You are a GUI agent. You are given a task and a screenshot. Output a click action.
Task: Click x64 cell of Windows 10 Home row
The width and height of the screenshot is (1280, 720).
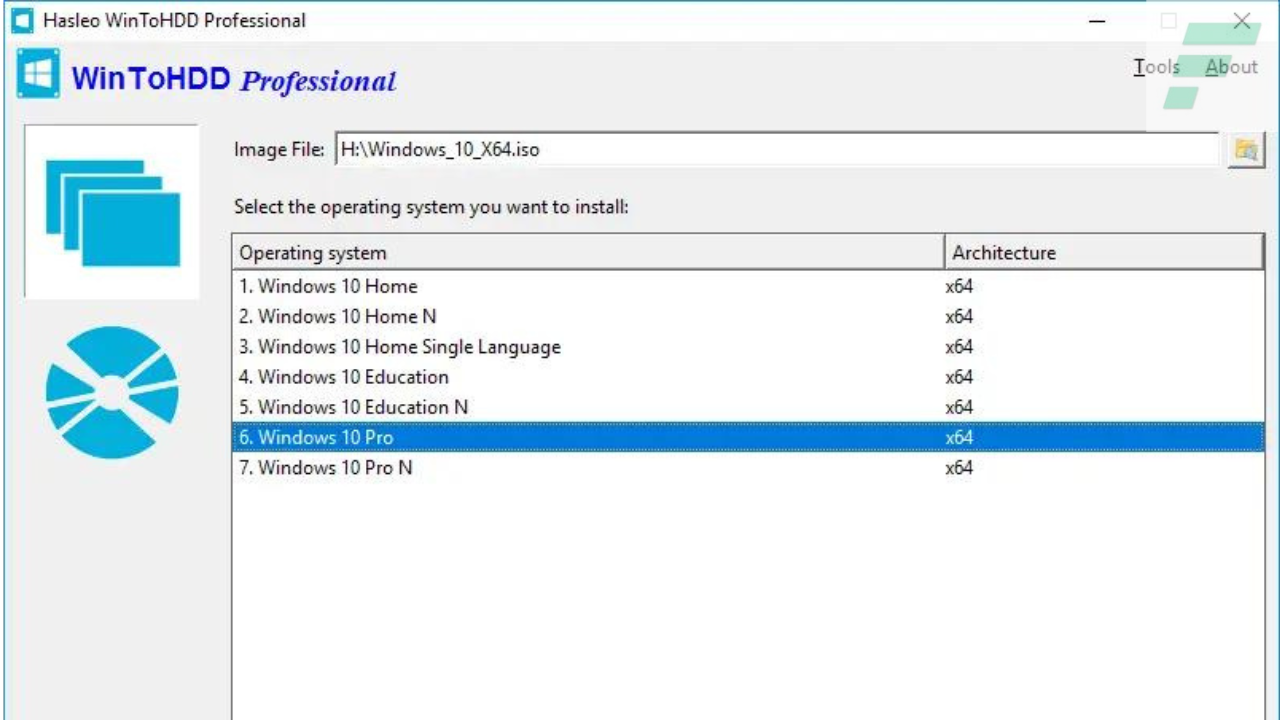(x=959, y=286)
